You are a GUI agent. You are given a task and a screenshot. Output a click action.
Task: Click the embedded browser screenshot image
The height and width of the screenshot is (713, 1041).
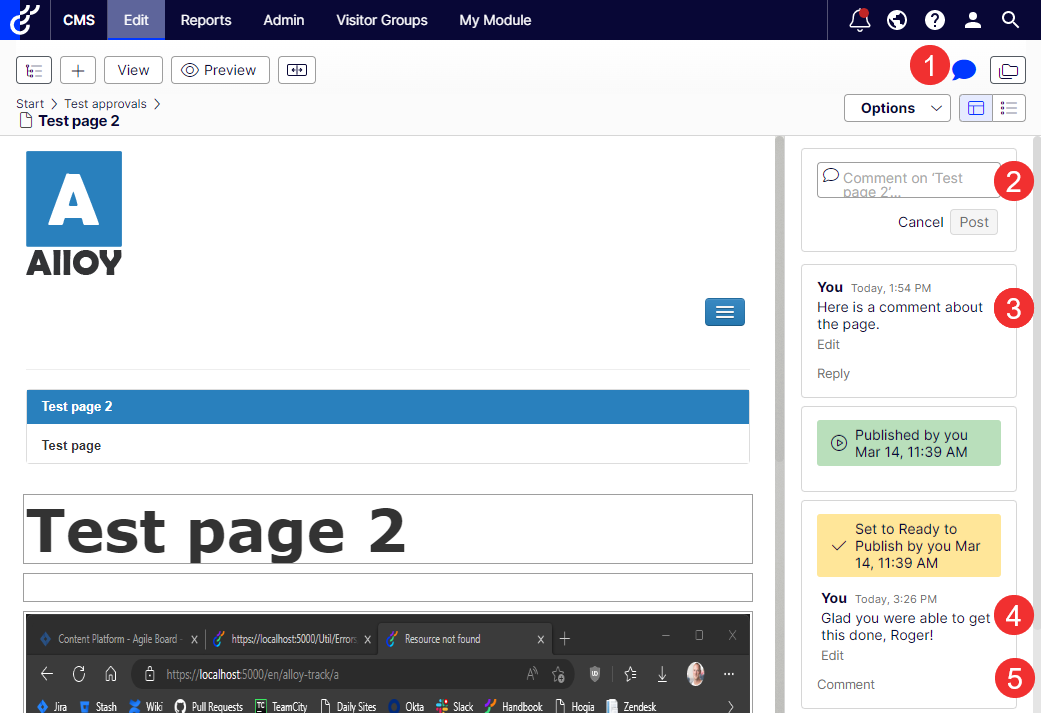coord(388,663)
